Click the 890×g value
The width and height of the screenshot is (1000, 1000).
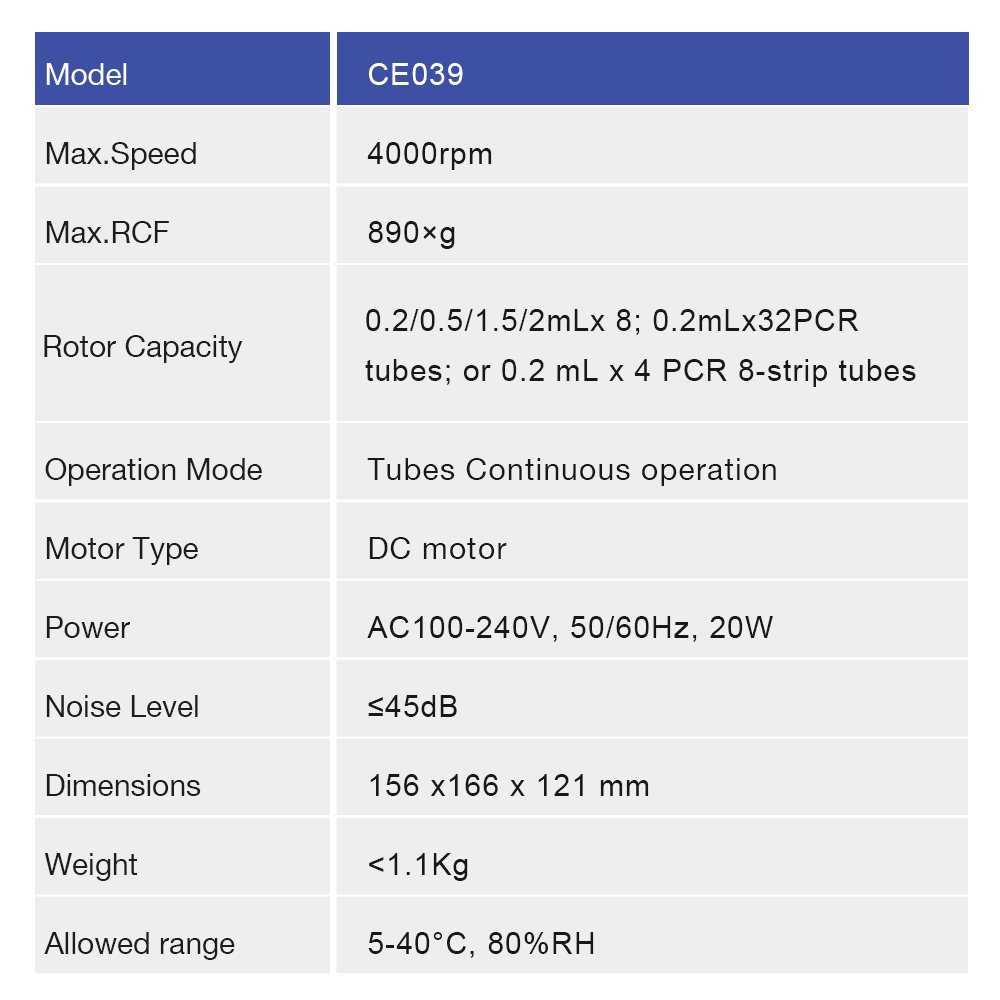click(412, 233)
